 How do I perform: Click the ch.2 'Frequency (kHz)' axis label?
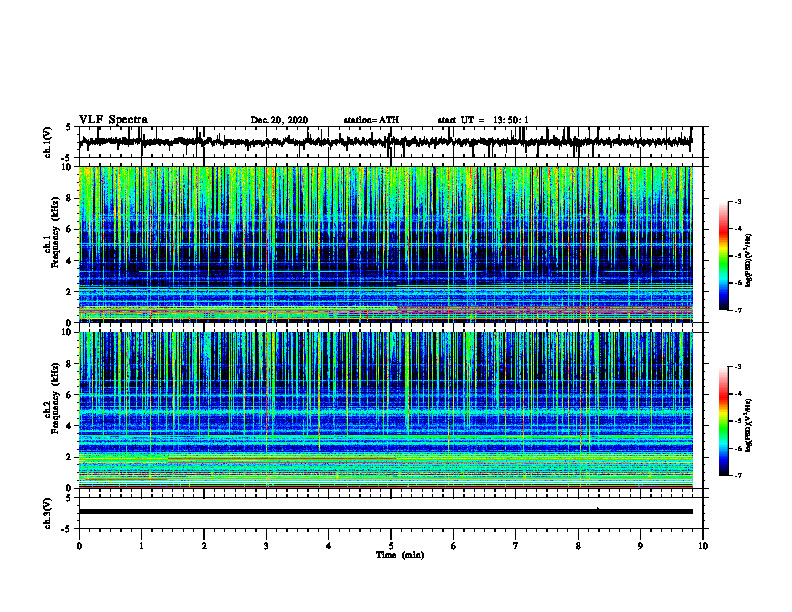[55, 398]
